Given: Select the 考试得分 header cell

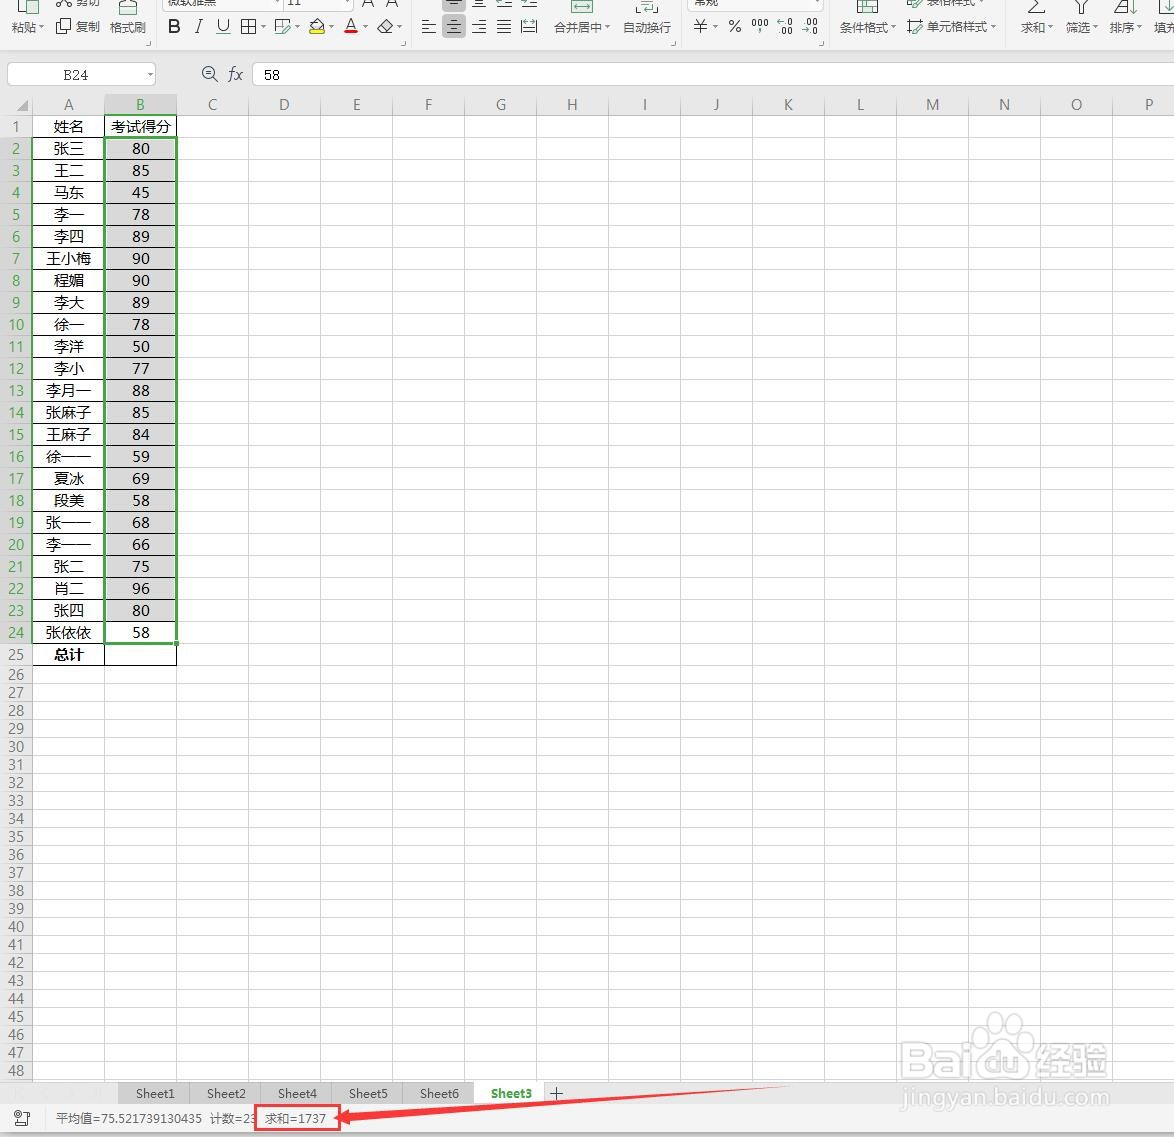Looking at the screenshot, I should click(x=141, y=126).
